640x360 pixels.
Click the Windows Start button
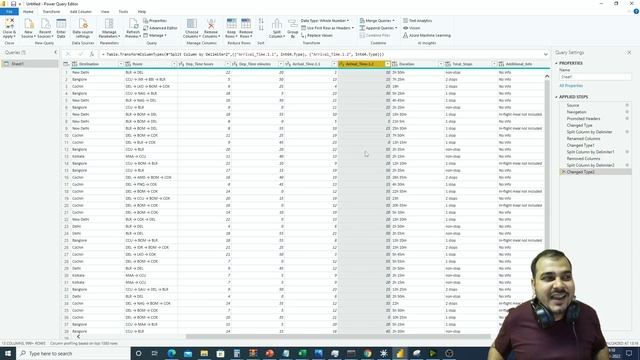[8, 353]
